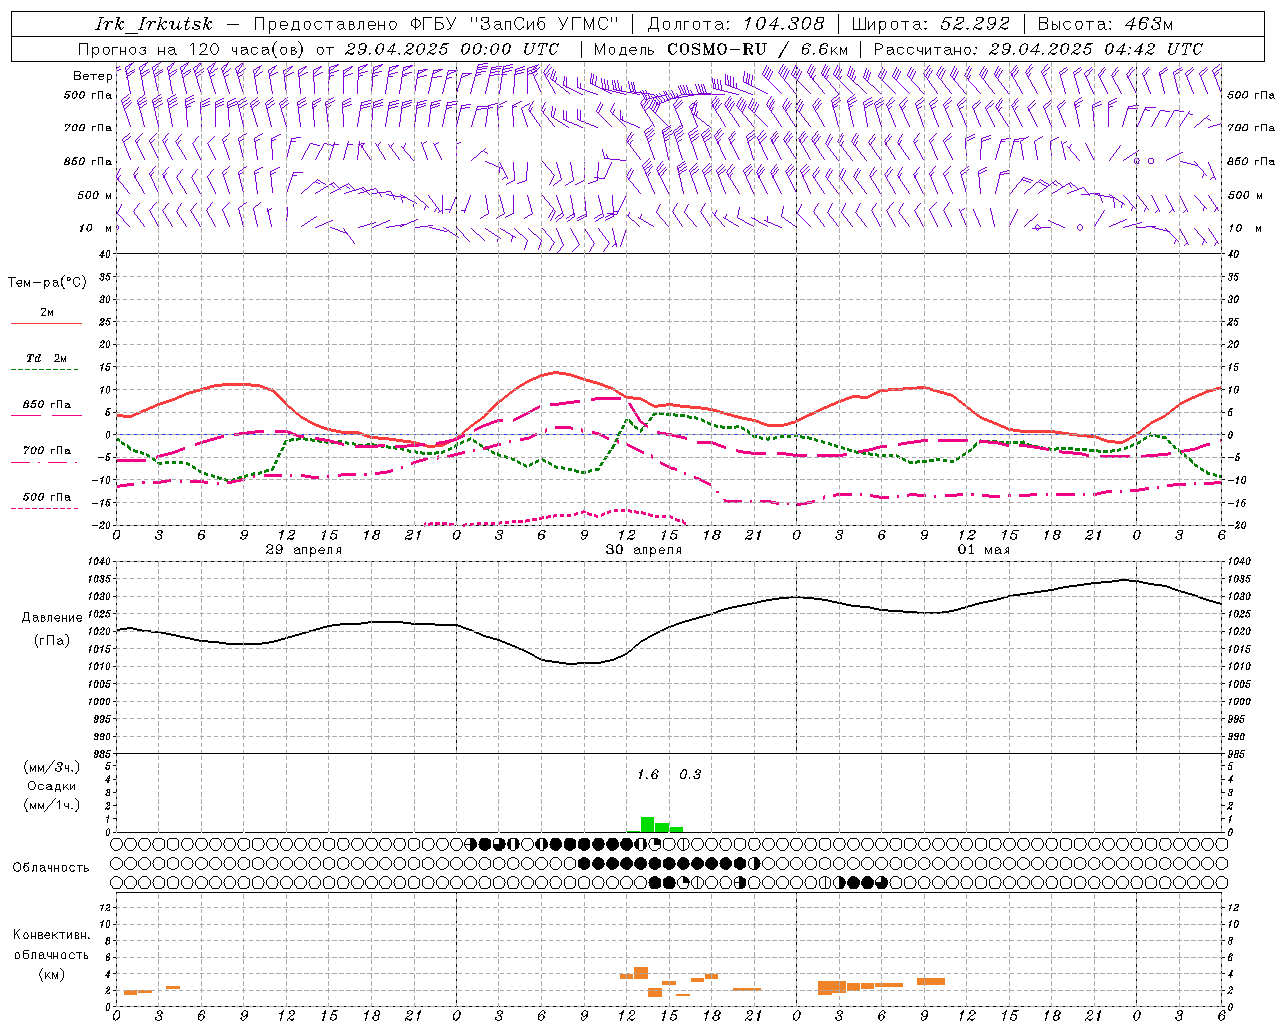Click the (км) unit label for convective cloud
1280x1024 pixels.
pyautogui.click(x=51, y=974)
